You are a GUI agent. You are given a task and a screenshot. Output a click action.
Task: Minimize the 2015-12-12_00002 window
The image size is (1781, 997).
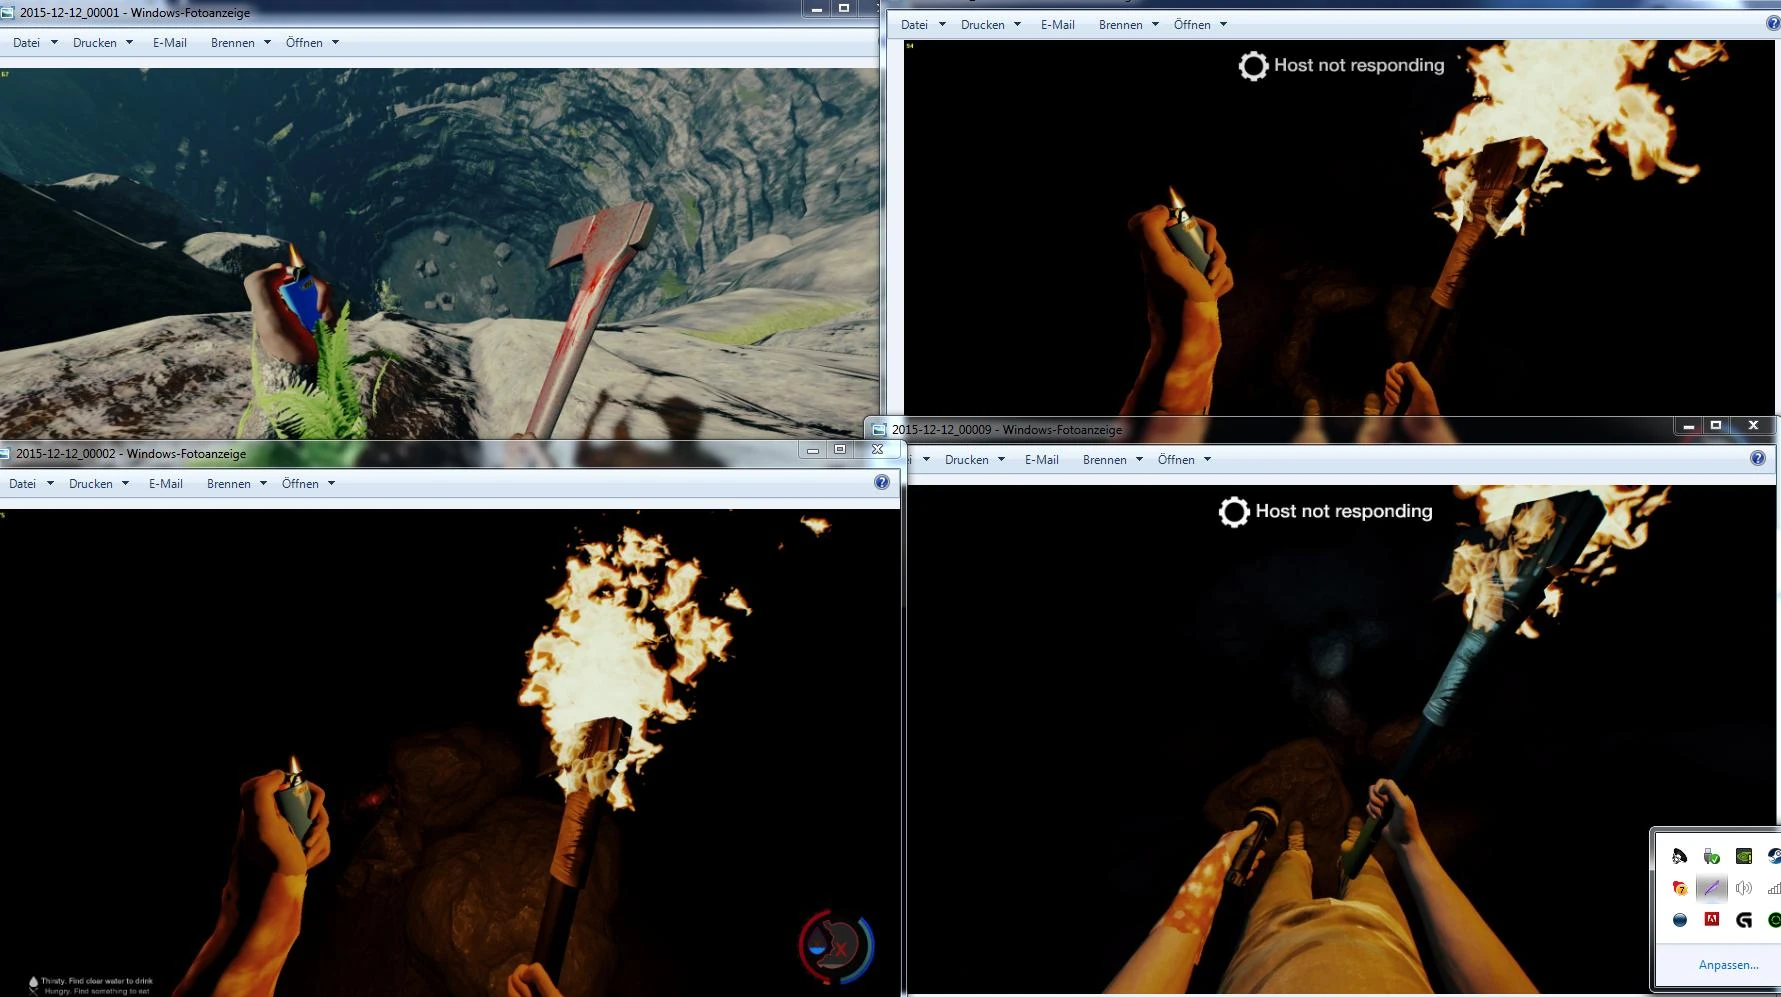(813, 450)
